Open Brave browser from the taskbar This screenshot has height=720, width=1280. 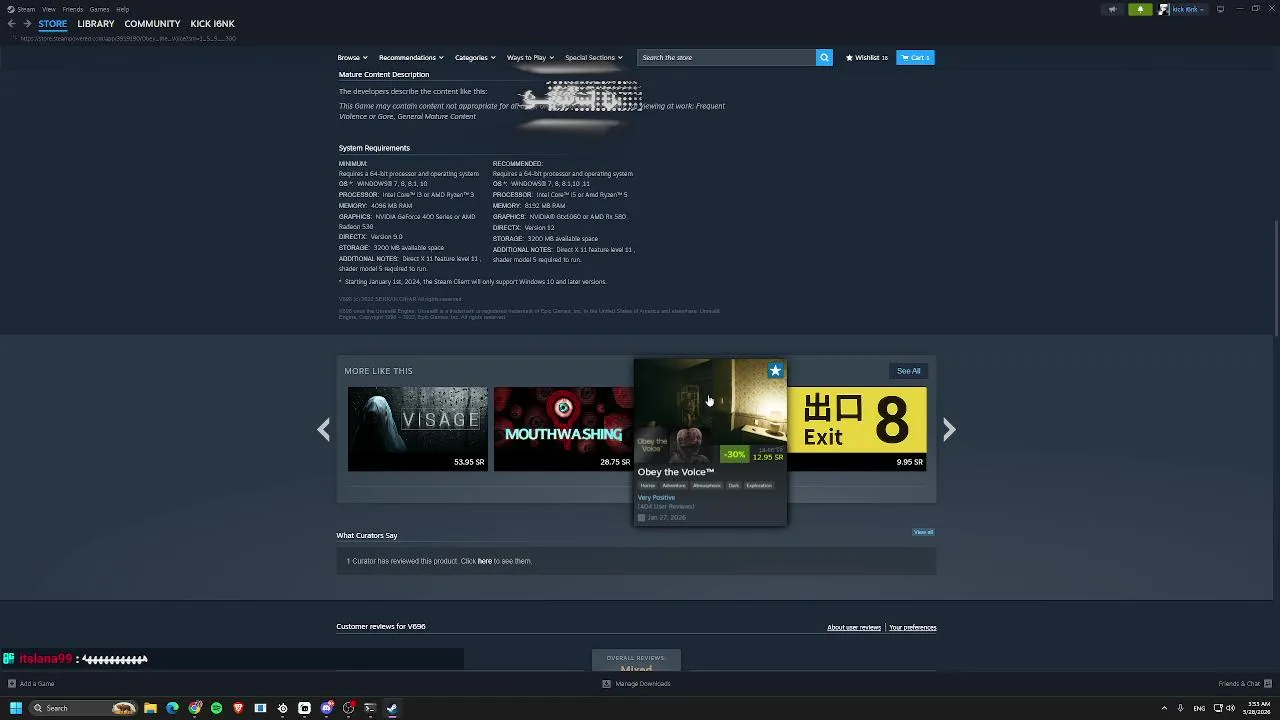(238, 708)
